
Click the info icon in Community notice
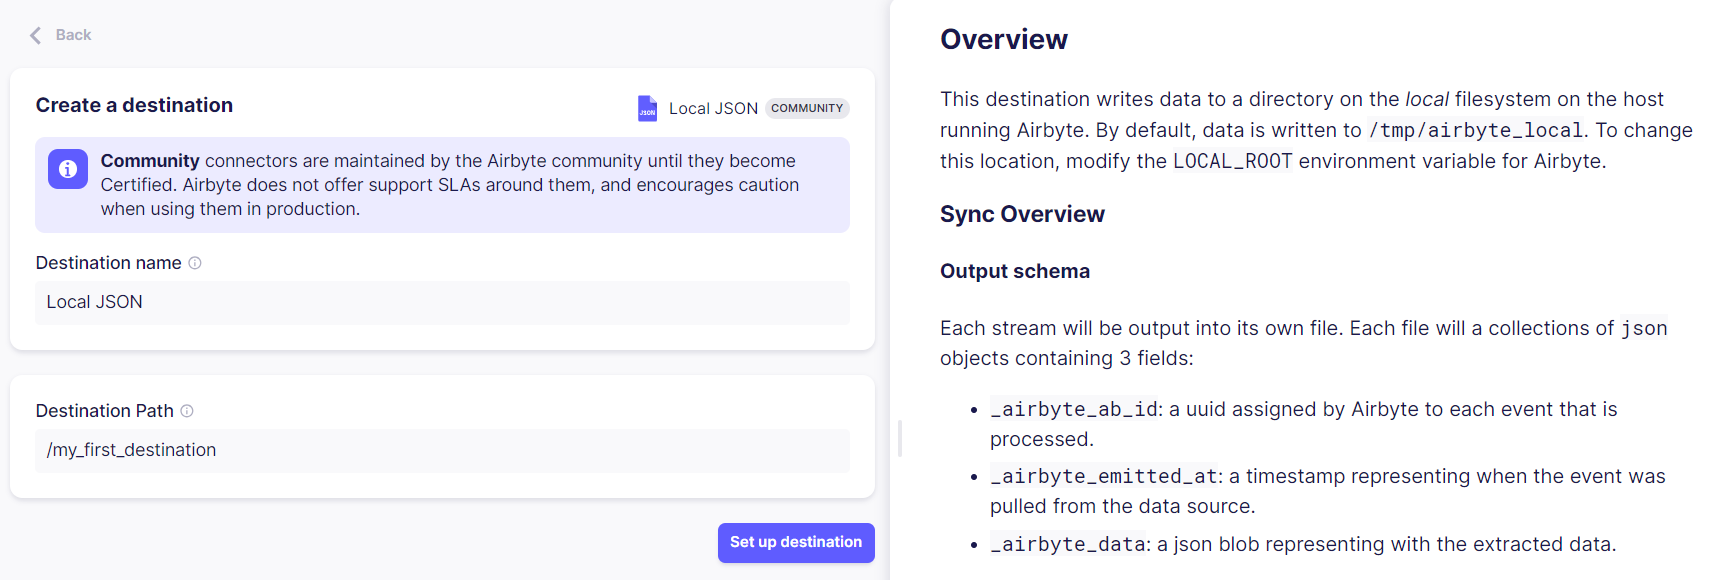(x=68, y=169)
